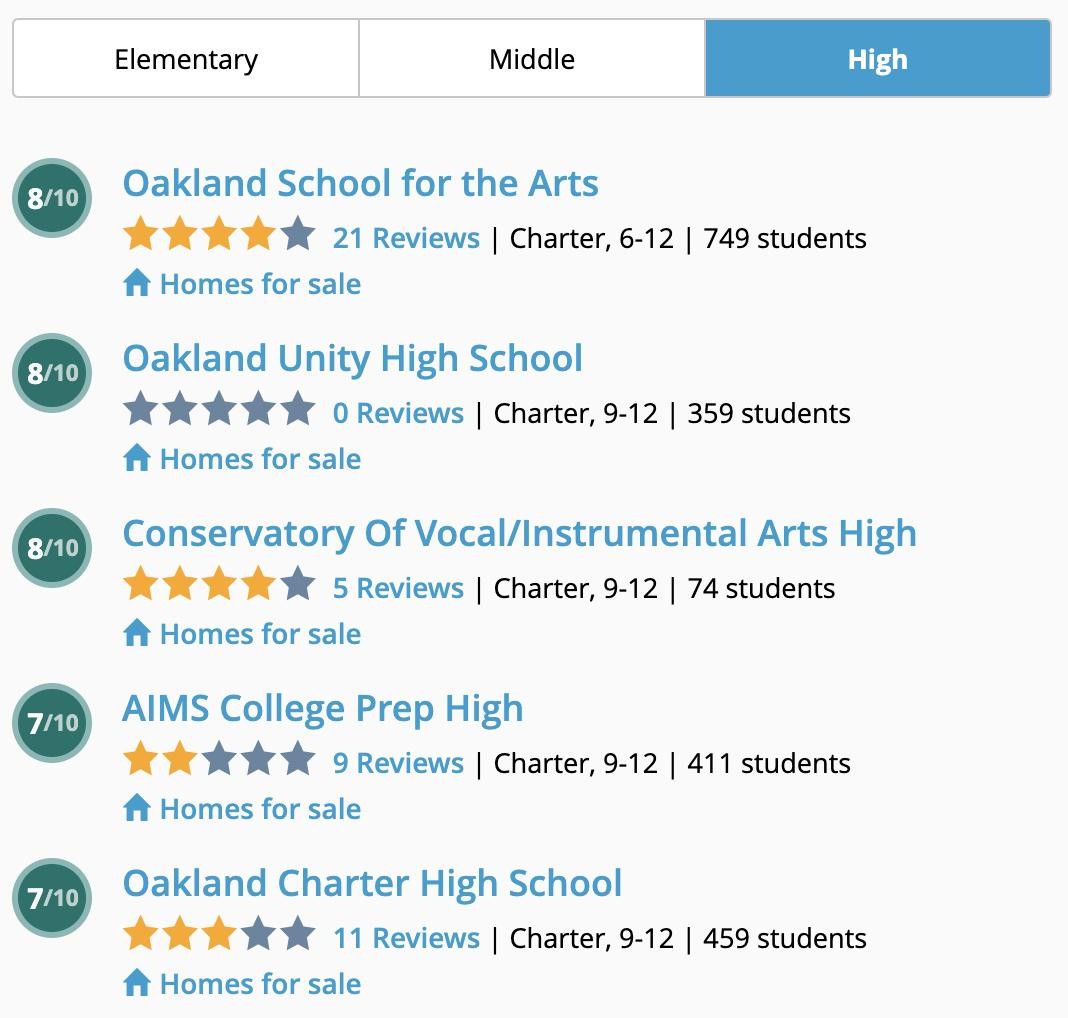The image size is (1068, 1018).
Task: Click house icon under Oakland School for the Arts
Action: click(137, 284)
